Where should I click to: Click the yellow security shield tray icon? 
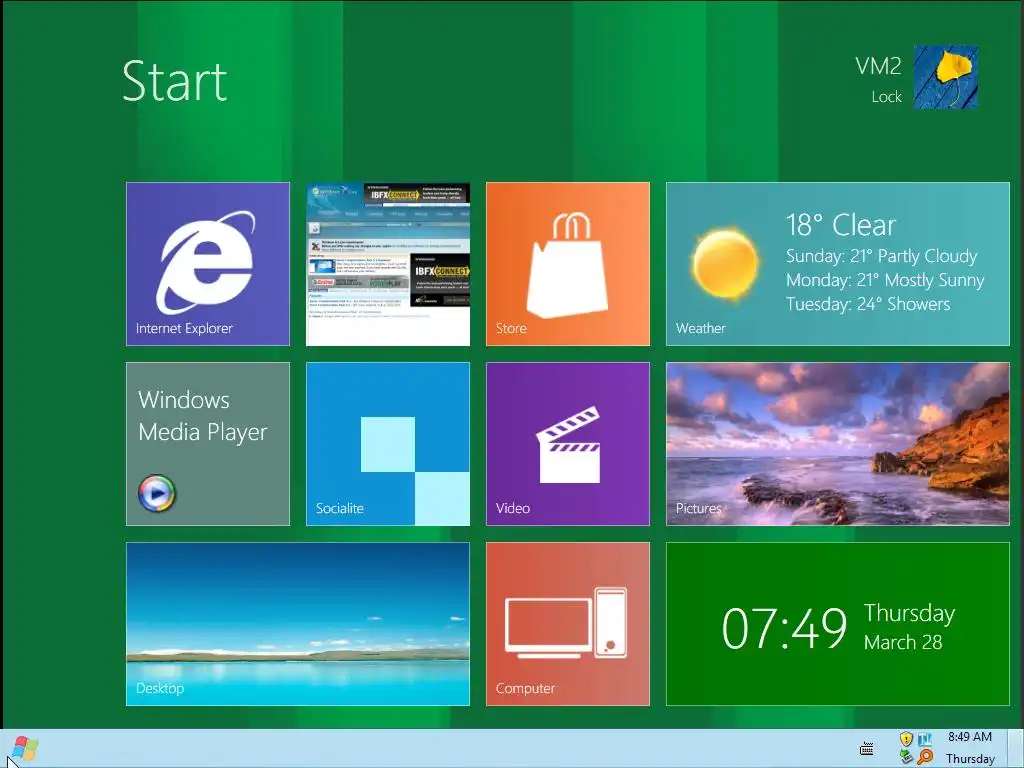pyautogui.click(x=906, y=739)
